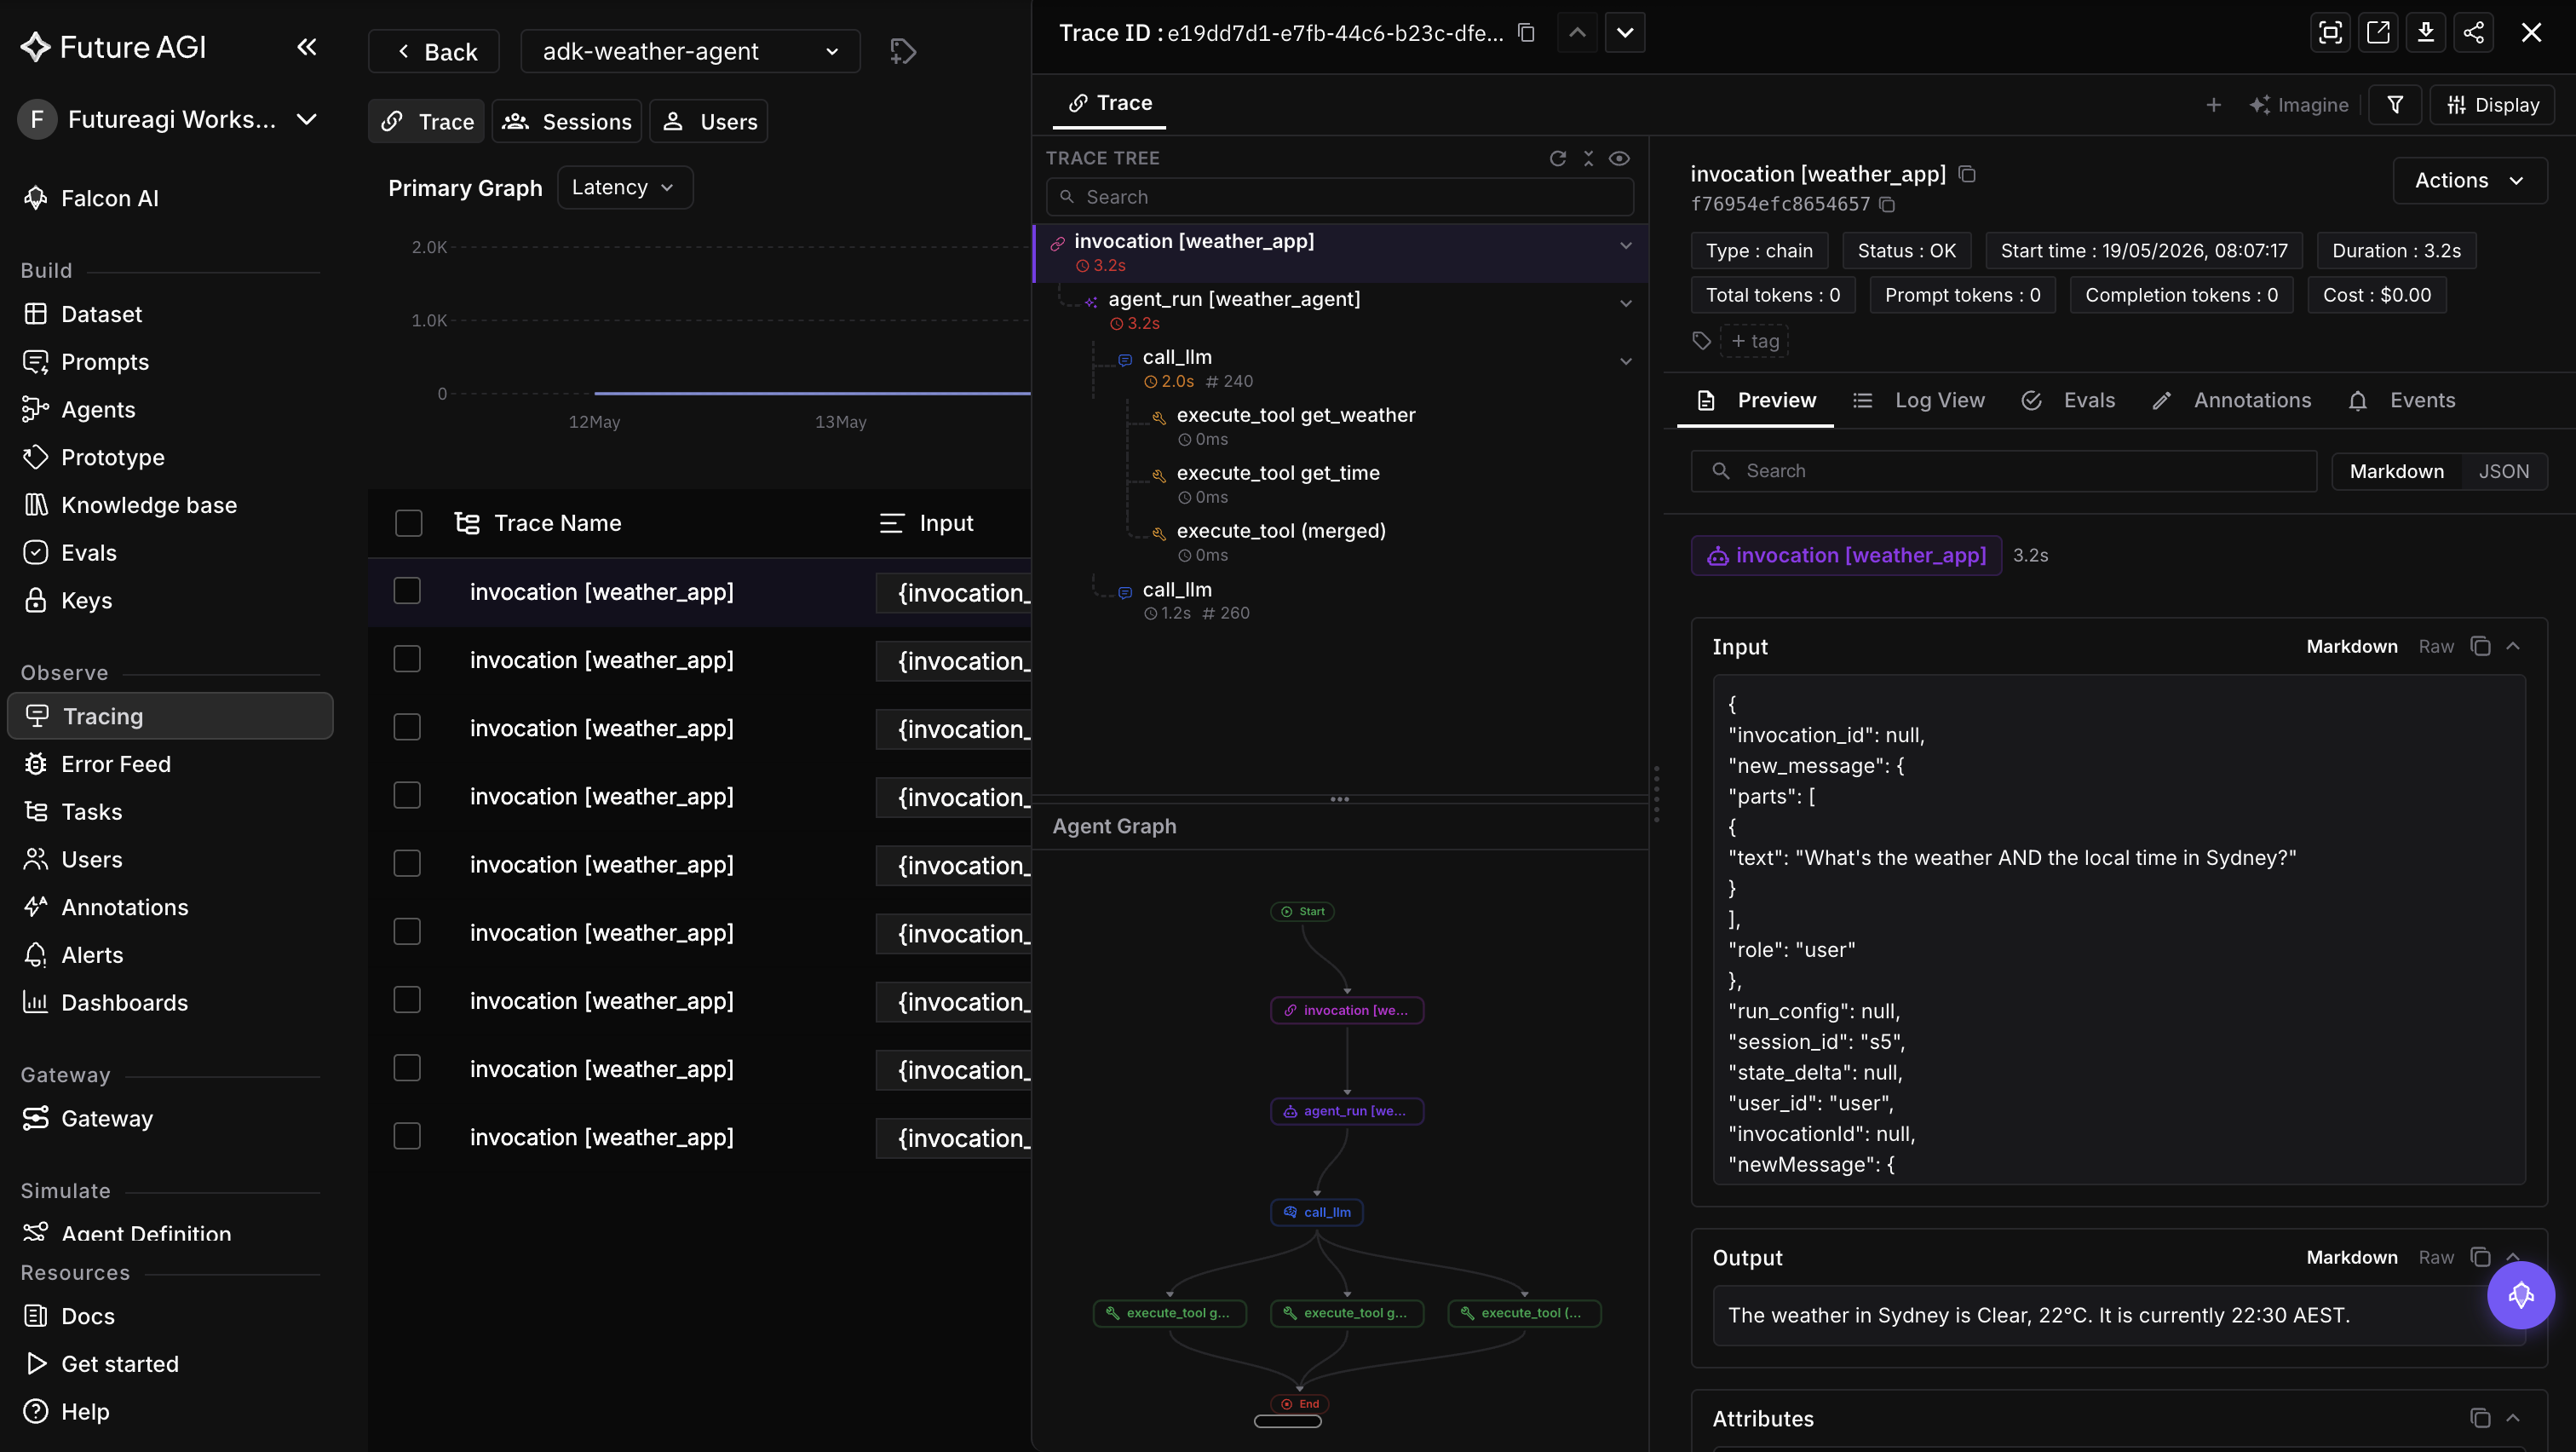Screen dimensions: 2576x1452
Task: Open the filter funnel icon
Action: click(2395, 105)
